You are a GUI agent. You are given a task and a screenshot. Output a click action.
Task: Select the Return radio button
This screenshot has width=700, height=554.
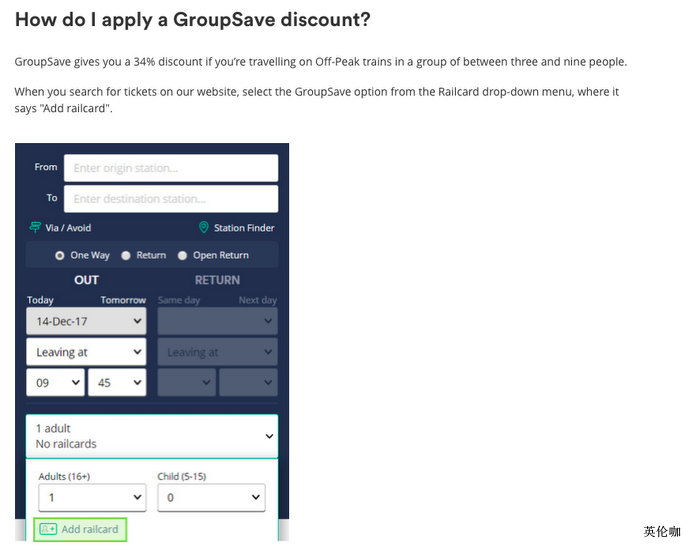(126, 256)
